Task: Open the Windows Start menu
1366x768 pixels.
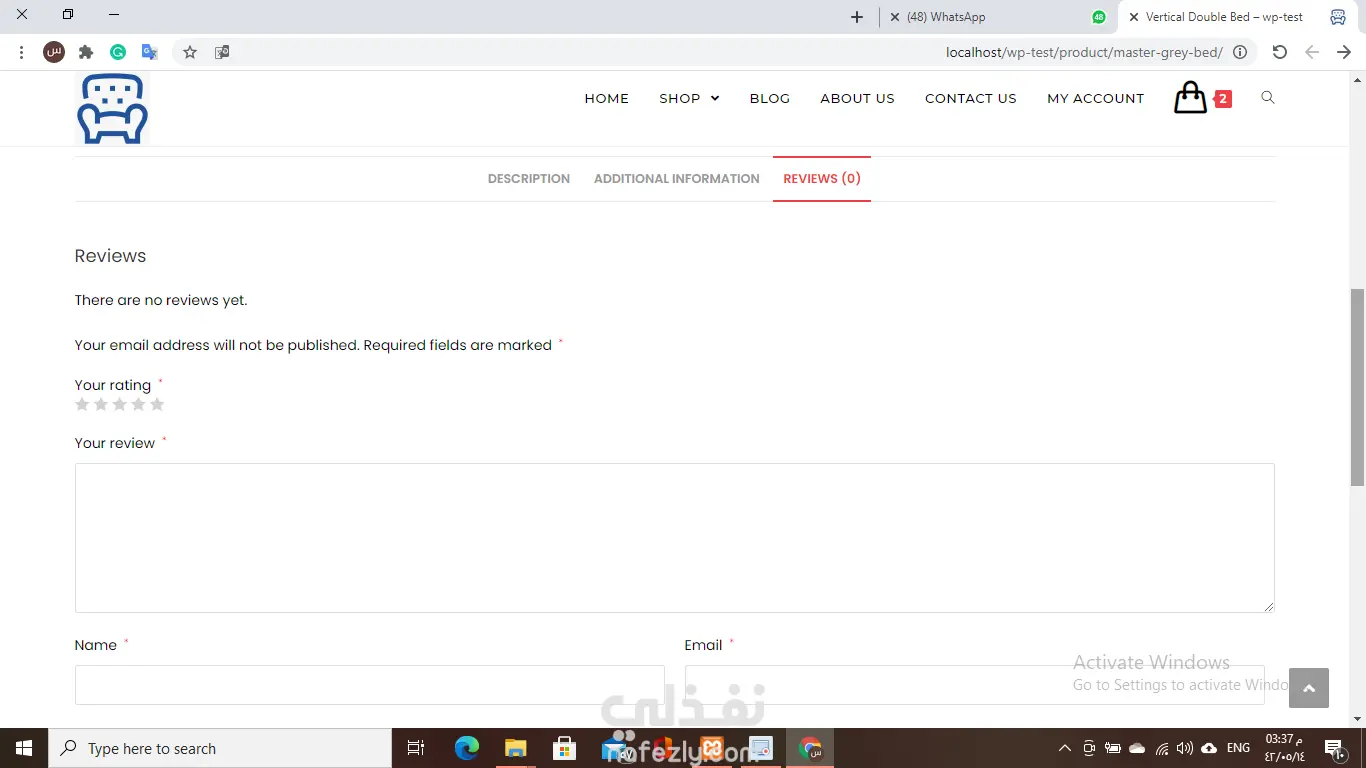Action: tap(24, 748)
